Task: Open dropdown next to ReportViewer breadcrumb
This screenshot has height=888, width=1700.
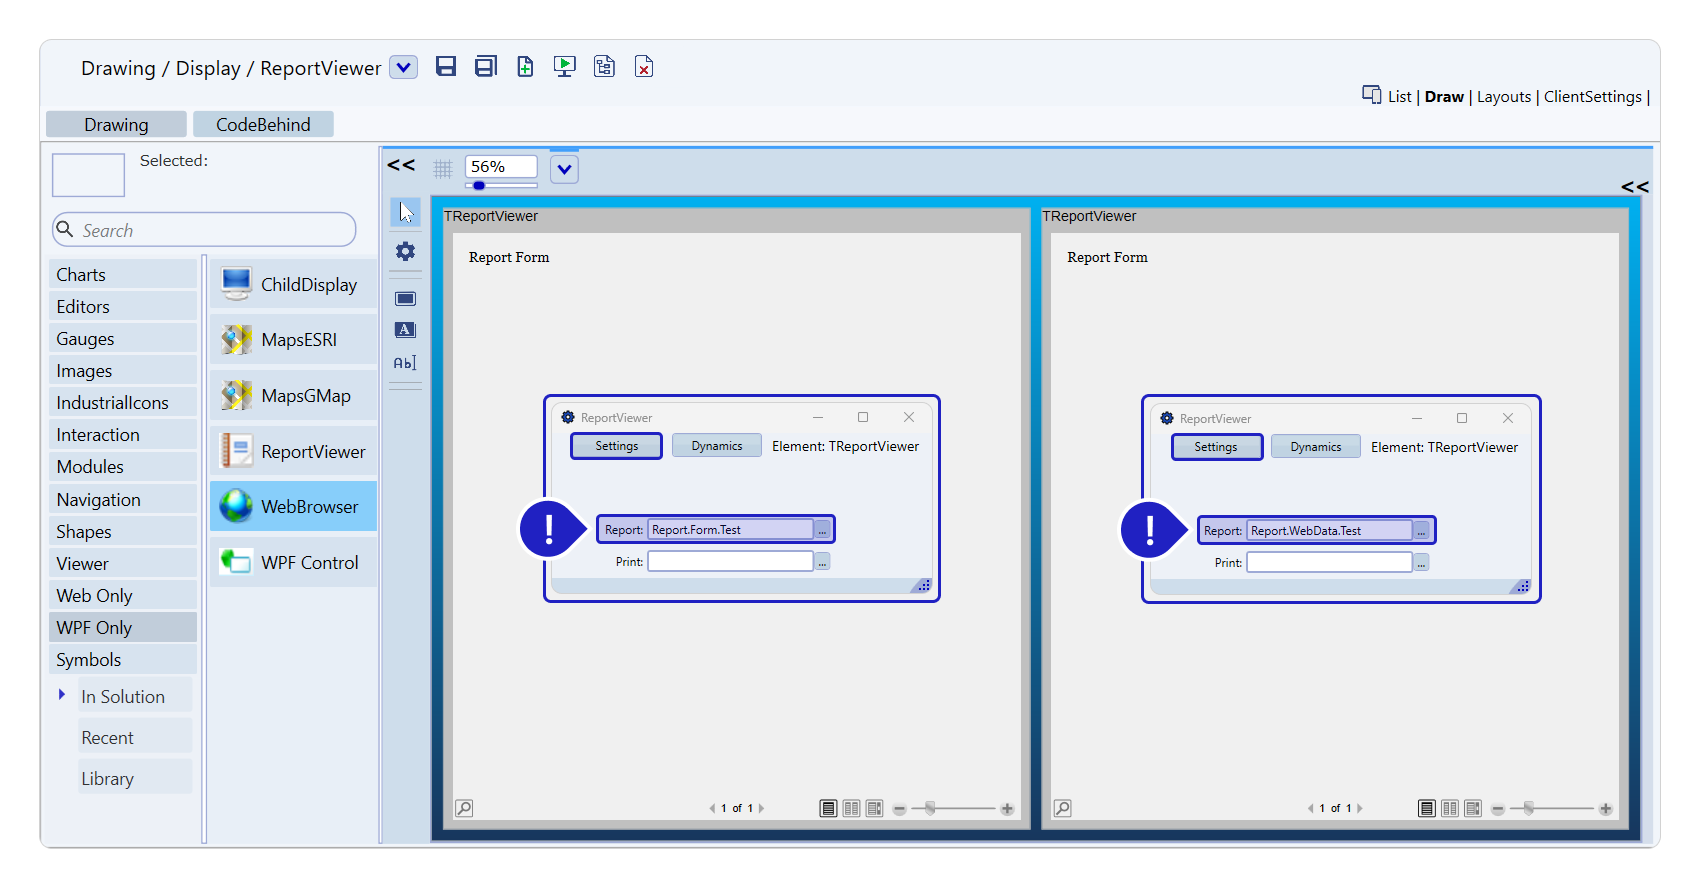Action: coord(403,68)
